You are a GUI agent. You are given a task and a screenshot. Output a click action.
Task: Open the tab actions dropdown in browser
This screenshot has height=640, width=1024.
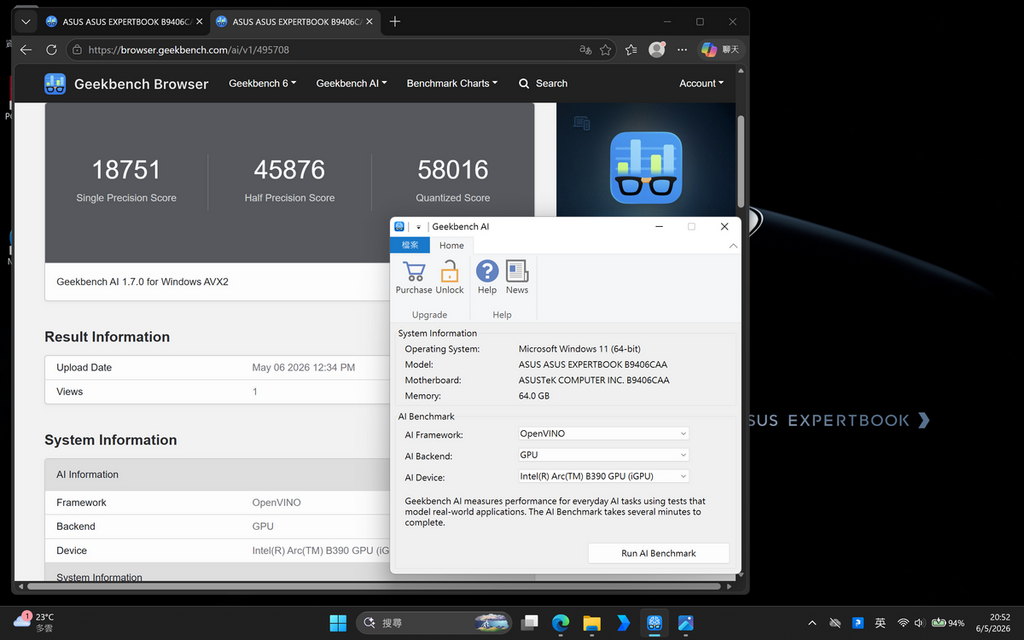point(25,22)
